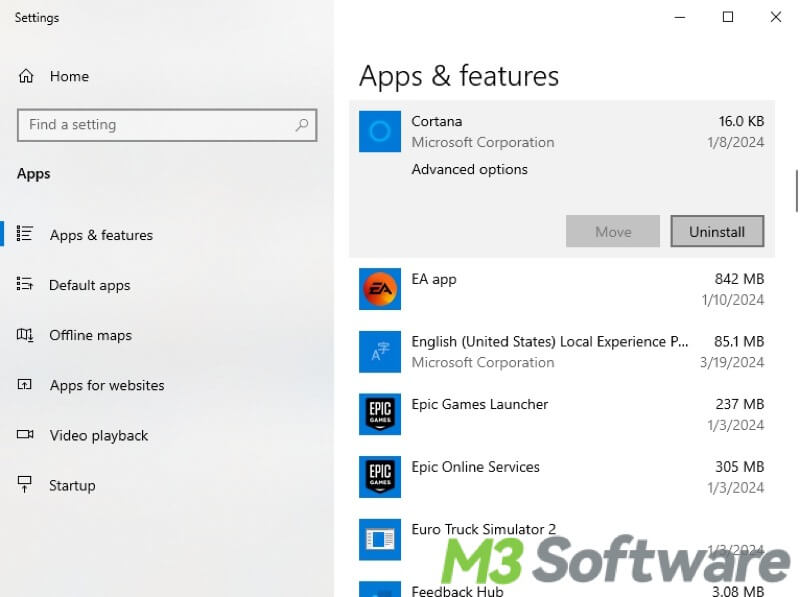Click the EA app icon
The image size is (800, 597).
point(380,289)
